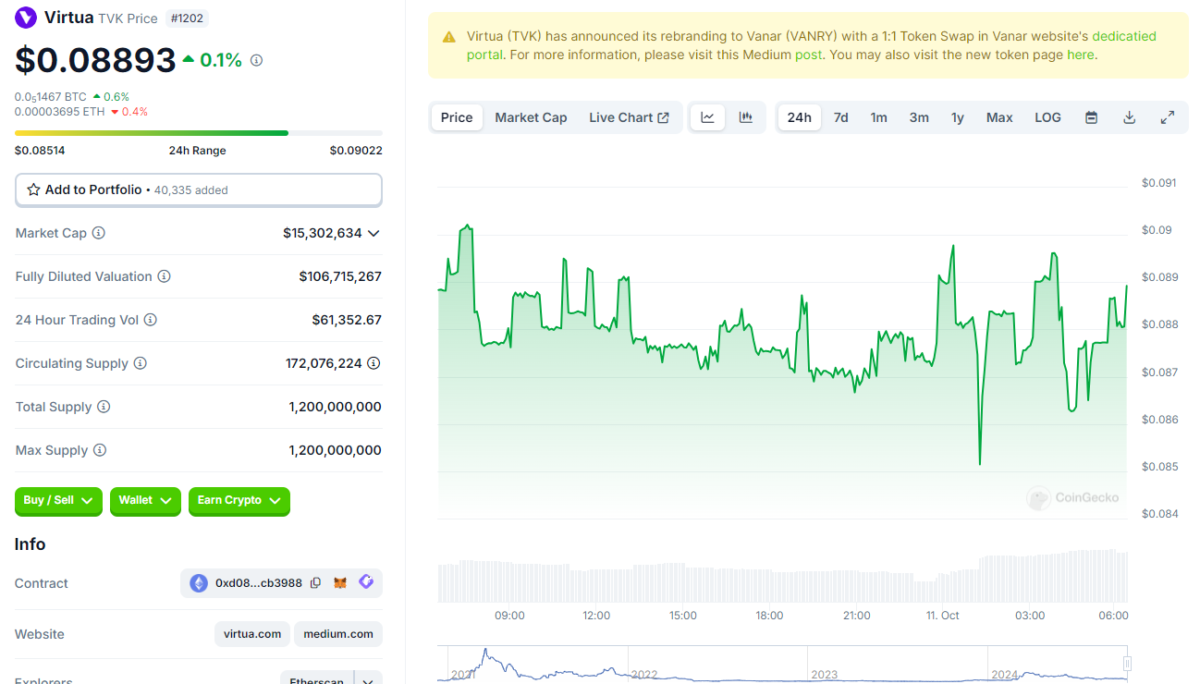Open the Buy / Sell dropdown

tap(58, 500)
